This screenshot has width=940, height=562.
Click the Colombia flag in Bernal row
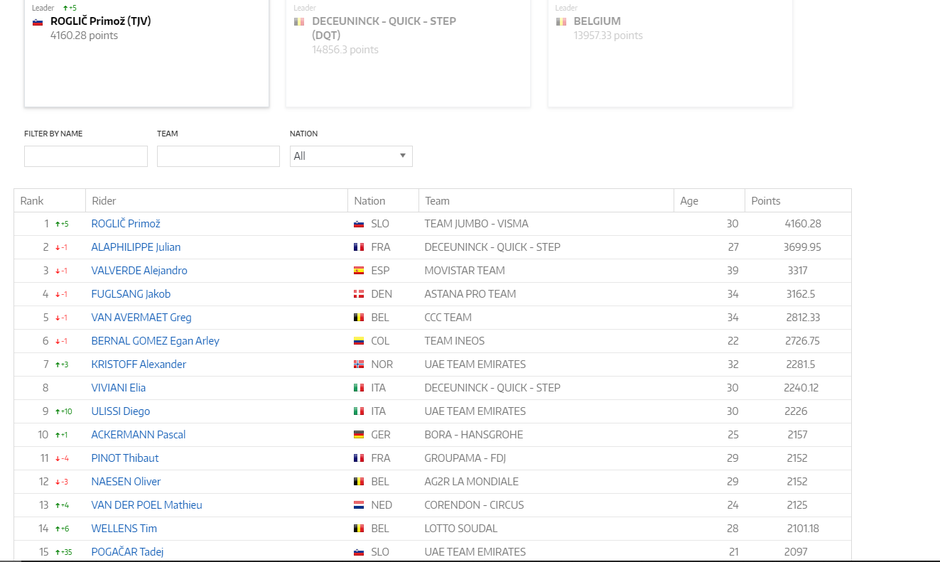pos(359,341)
